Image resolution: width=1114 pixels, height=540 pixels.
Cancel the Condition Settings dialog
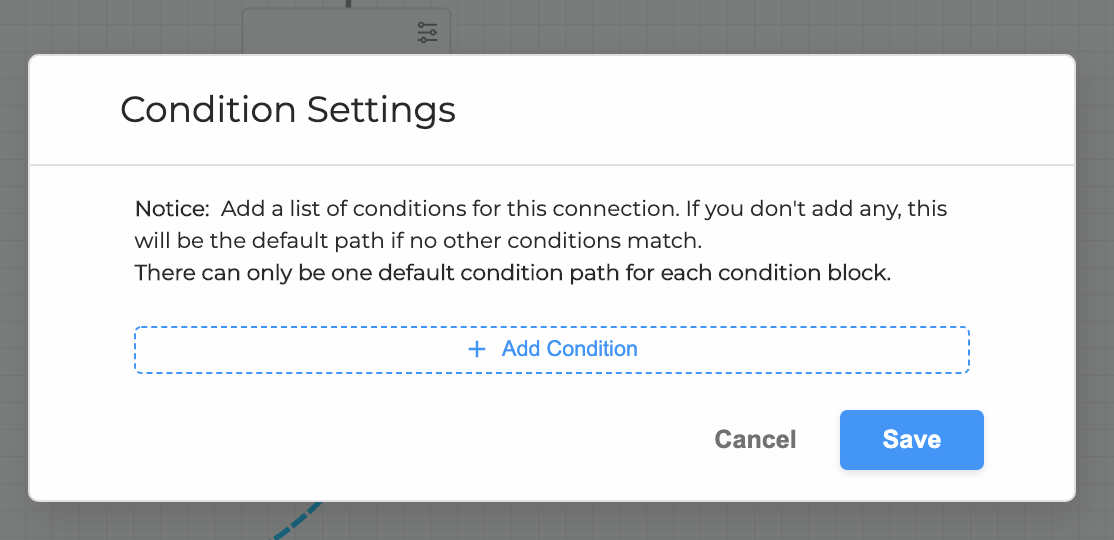tap(755, 440)
